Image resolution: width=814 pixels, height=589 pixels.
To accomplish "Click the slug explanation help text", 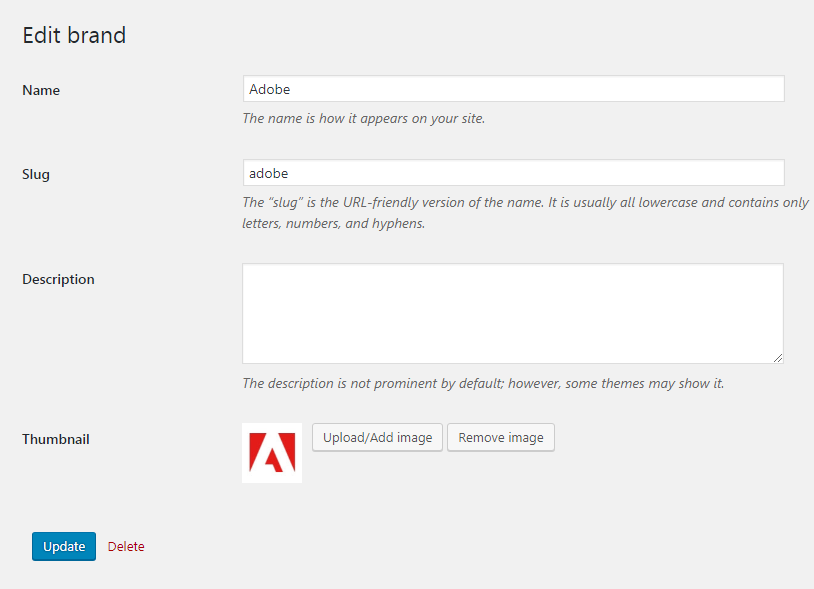I will click(525, 213).
